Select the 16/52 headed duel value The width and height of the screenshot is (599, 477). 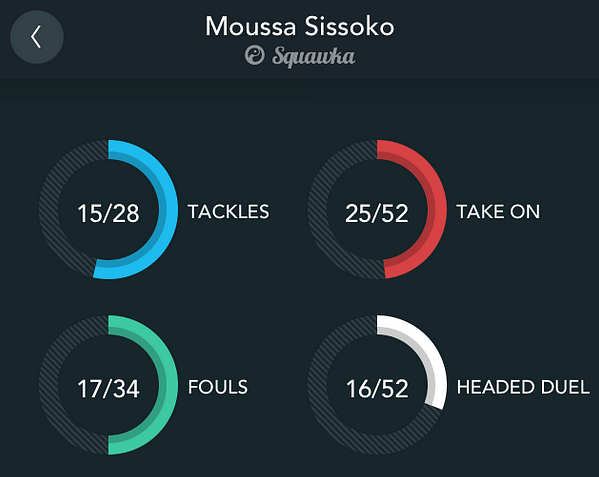pyautogui.click(x=377, y=389)
